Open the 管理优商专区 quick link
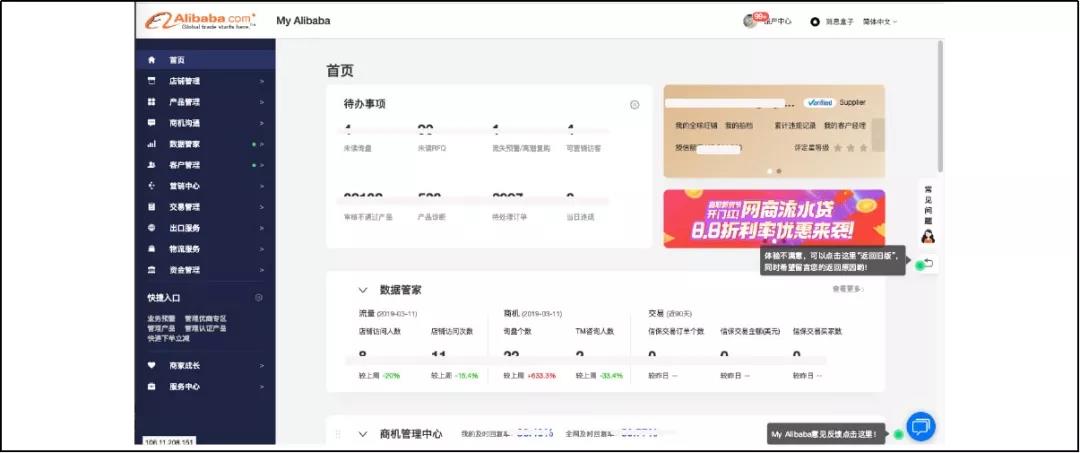This screenshot has height=453, width=1080. pyautogui.click(x=205, y=319)
